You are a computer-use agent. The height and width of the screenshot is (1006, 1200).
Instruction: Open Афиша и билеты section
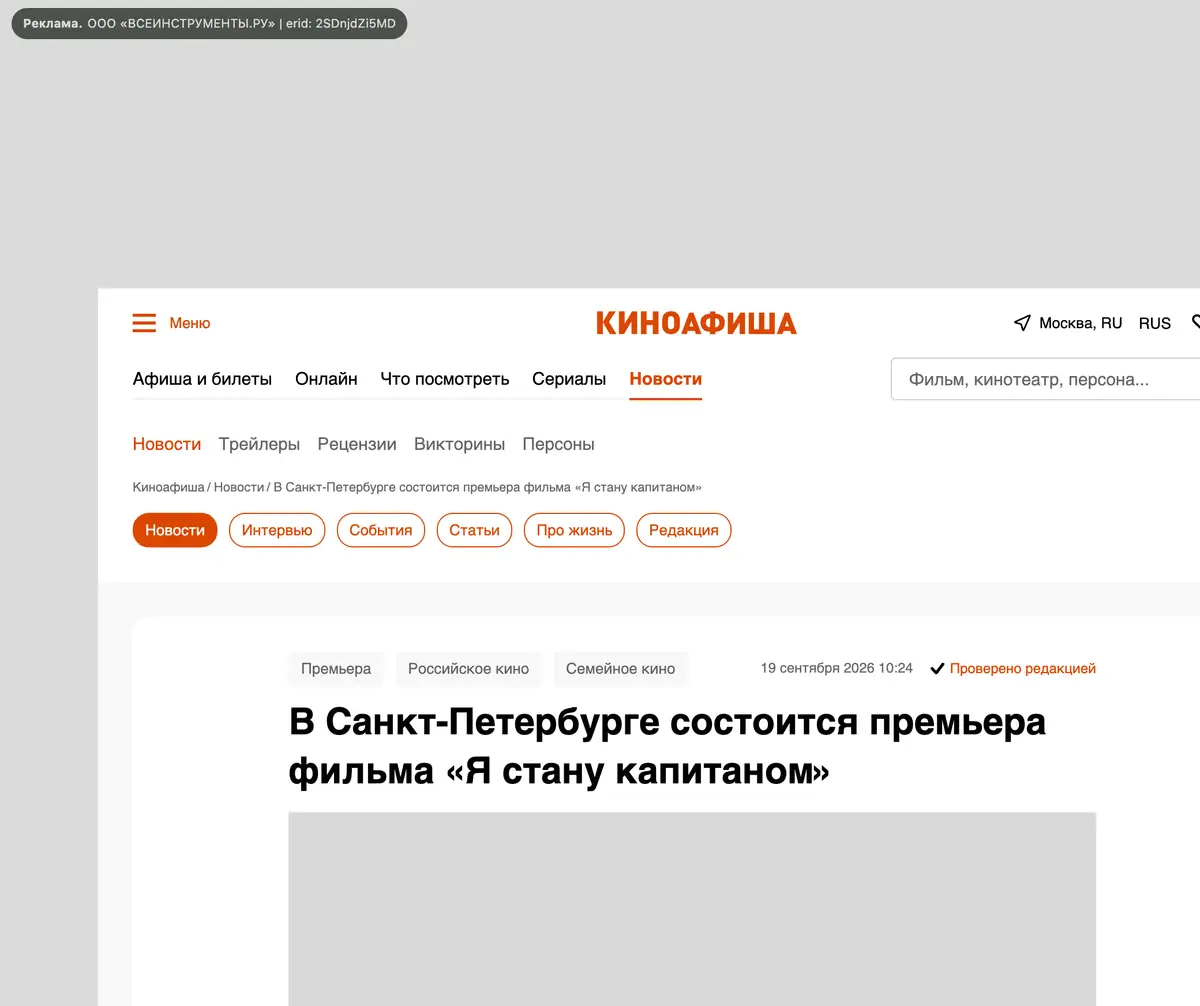pyautogui.click(x=202, y=379)
